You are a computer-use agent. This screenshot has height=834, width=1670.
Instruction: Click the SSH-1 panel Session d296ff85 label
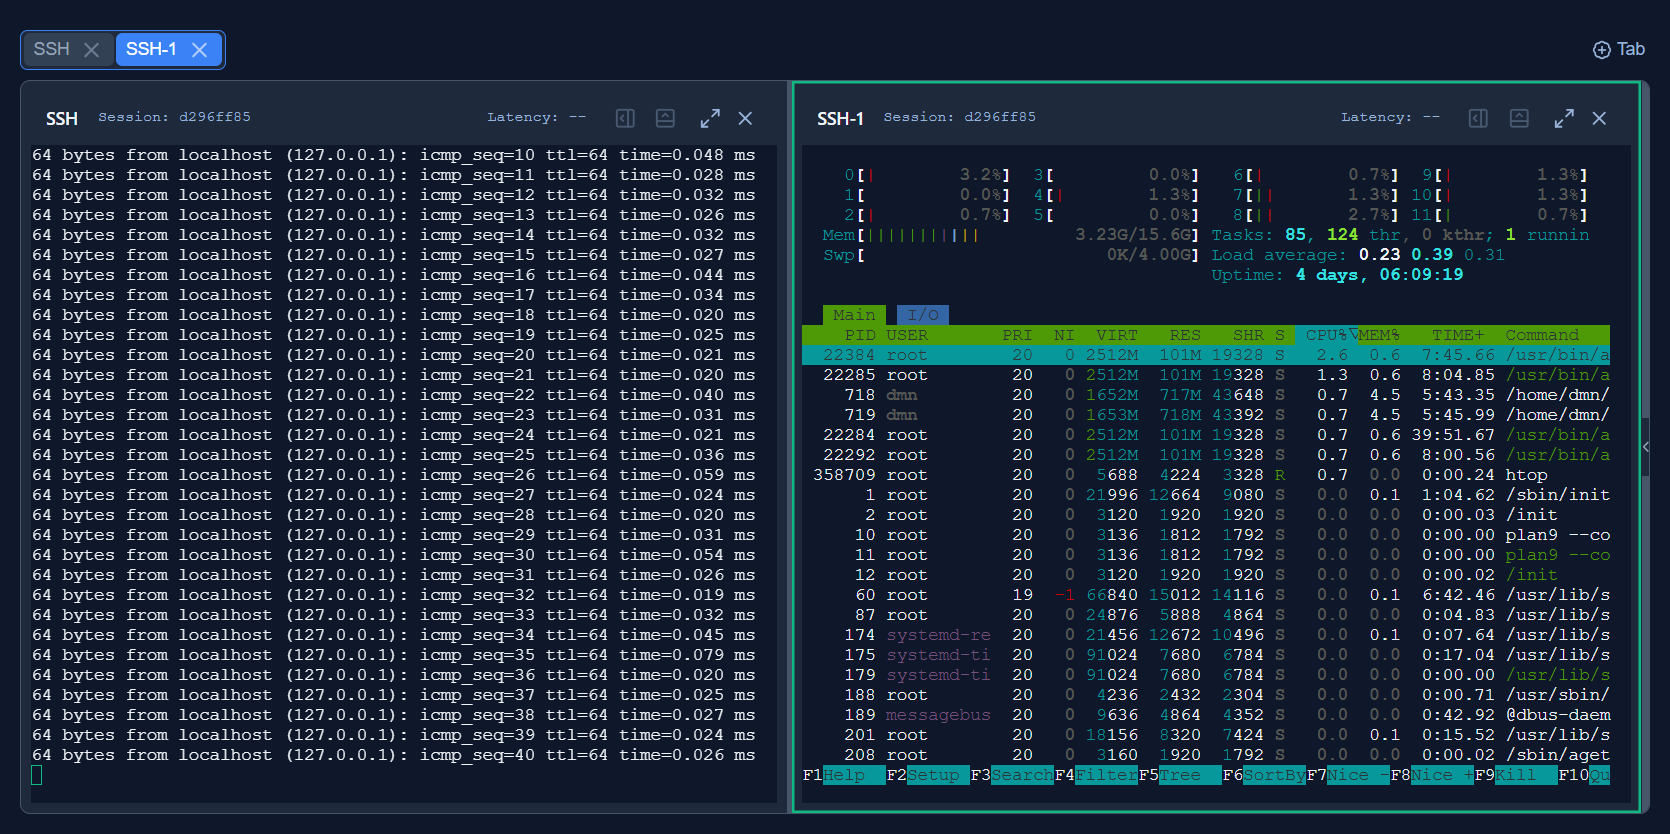click(x=960, y=117)
